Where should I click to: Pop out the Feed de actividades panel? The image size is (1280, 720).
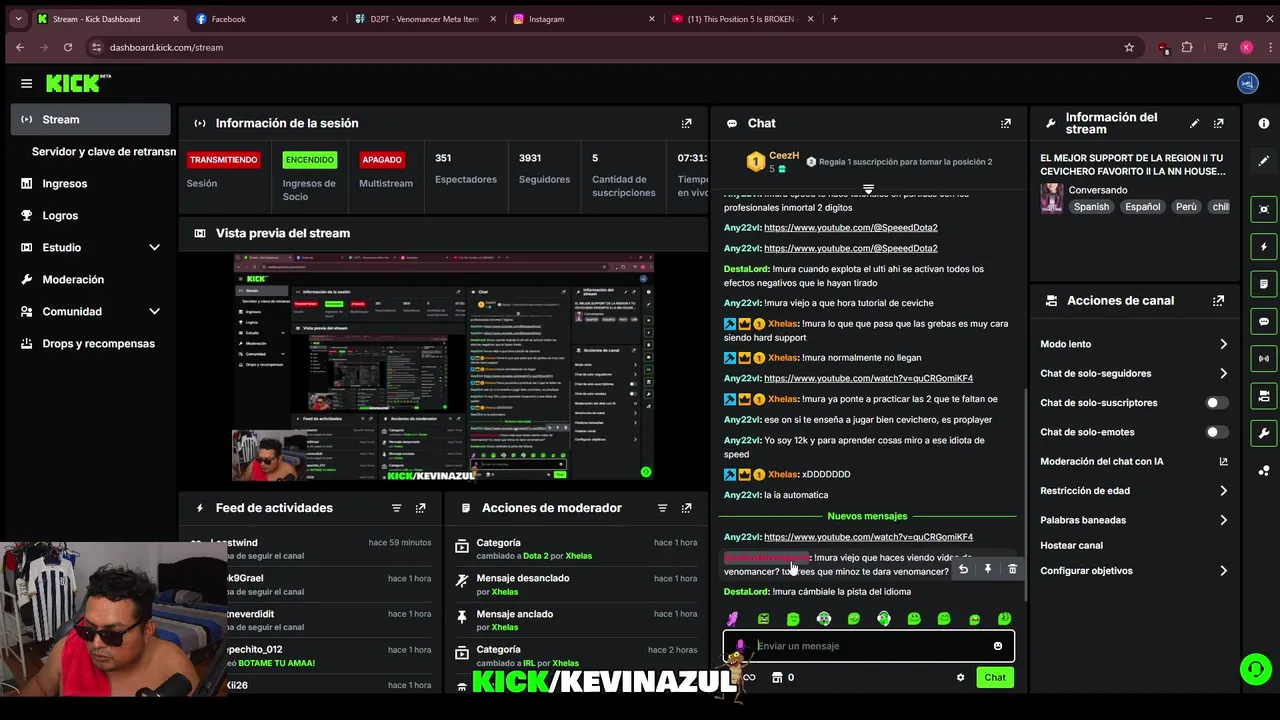420,508
